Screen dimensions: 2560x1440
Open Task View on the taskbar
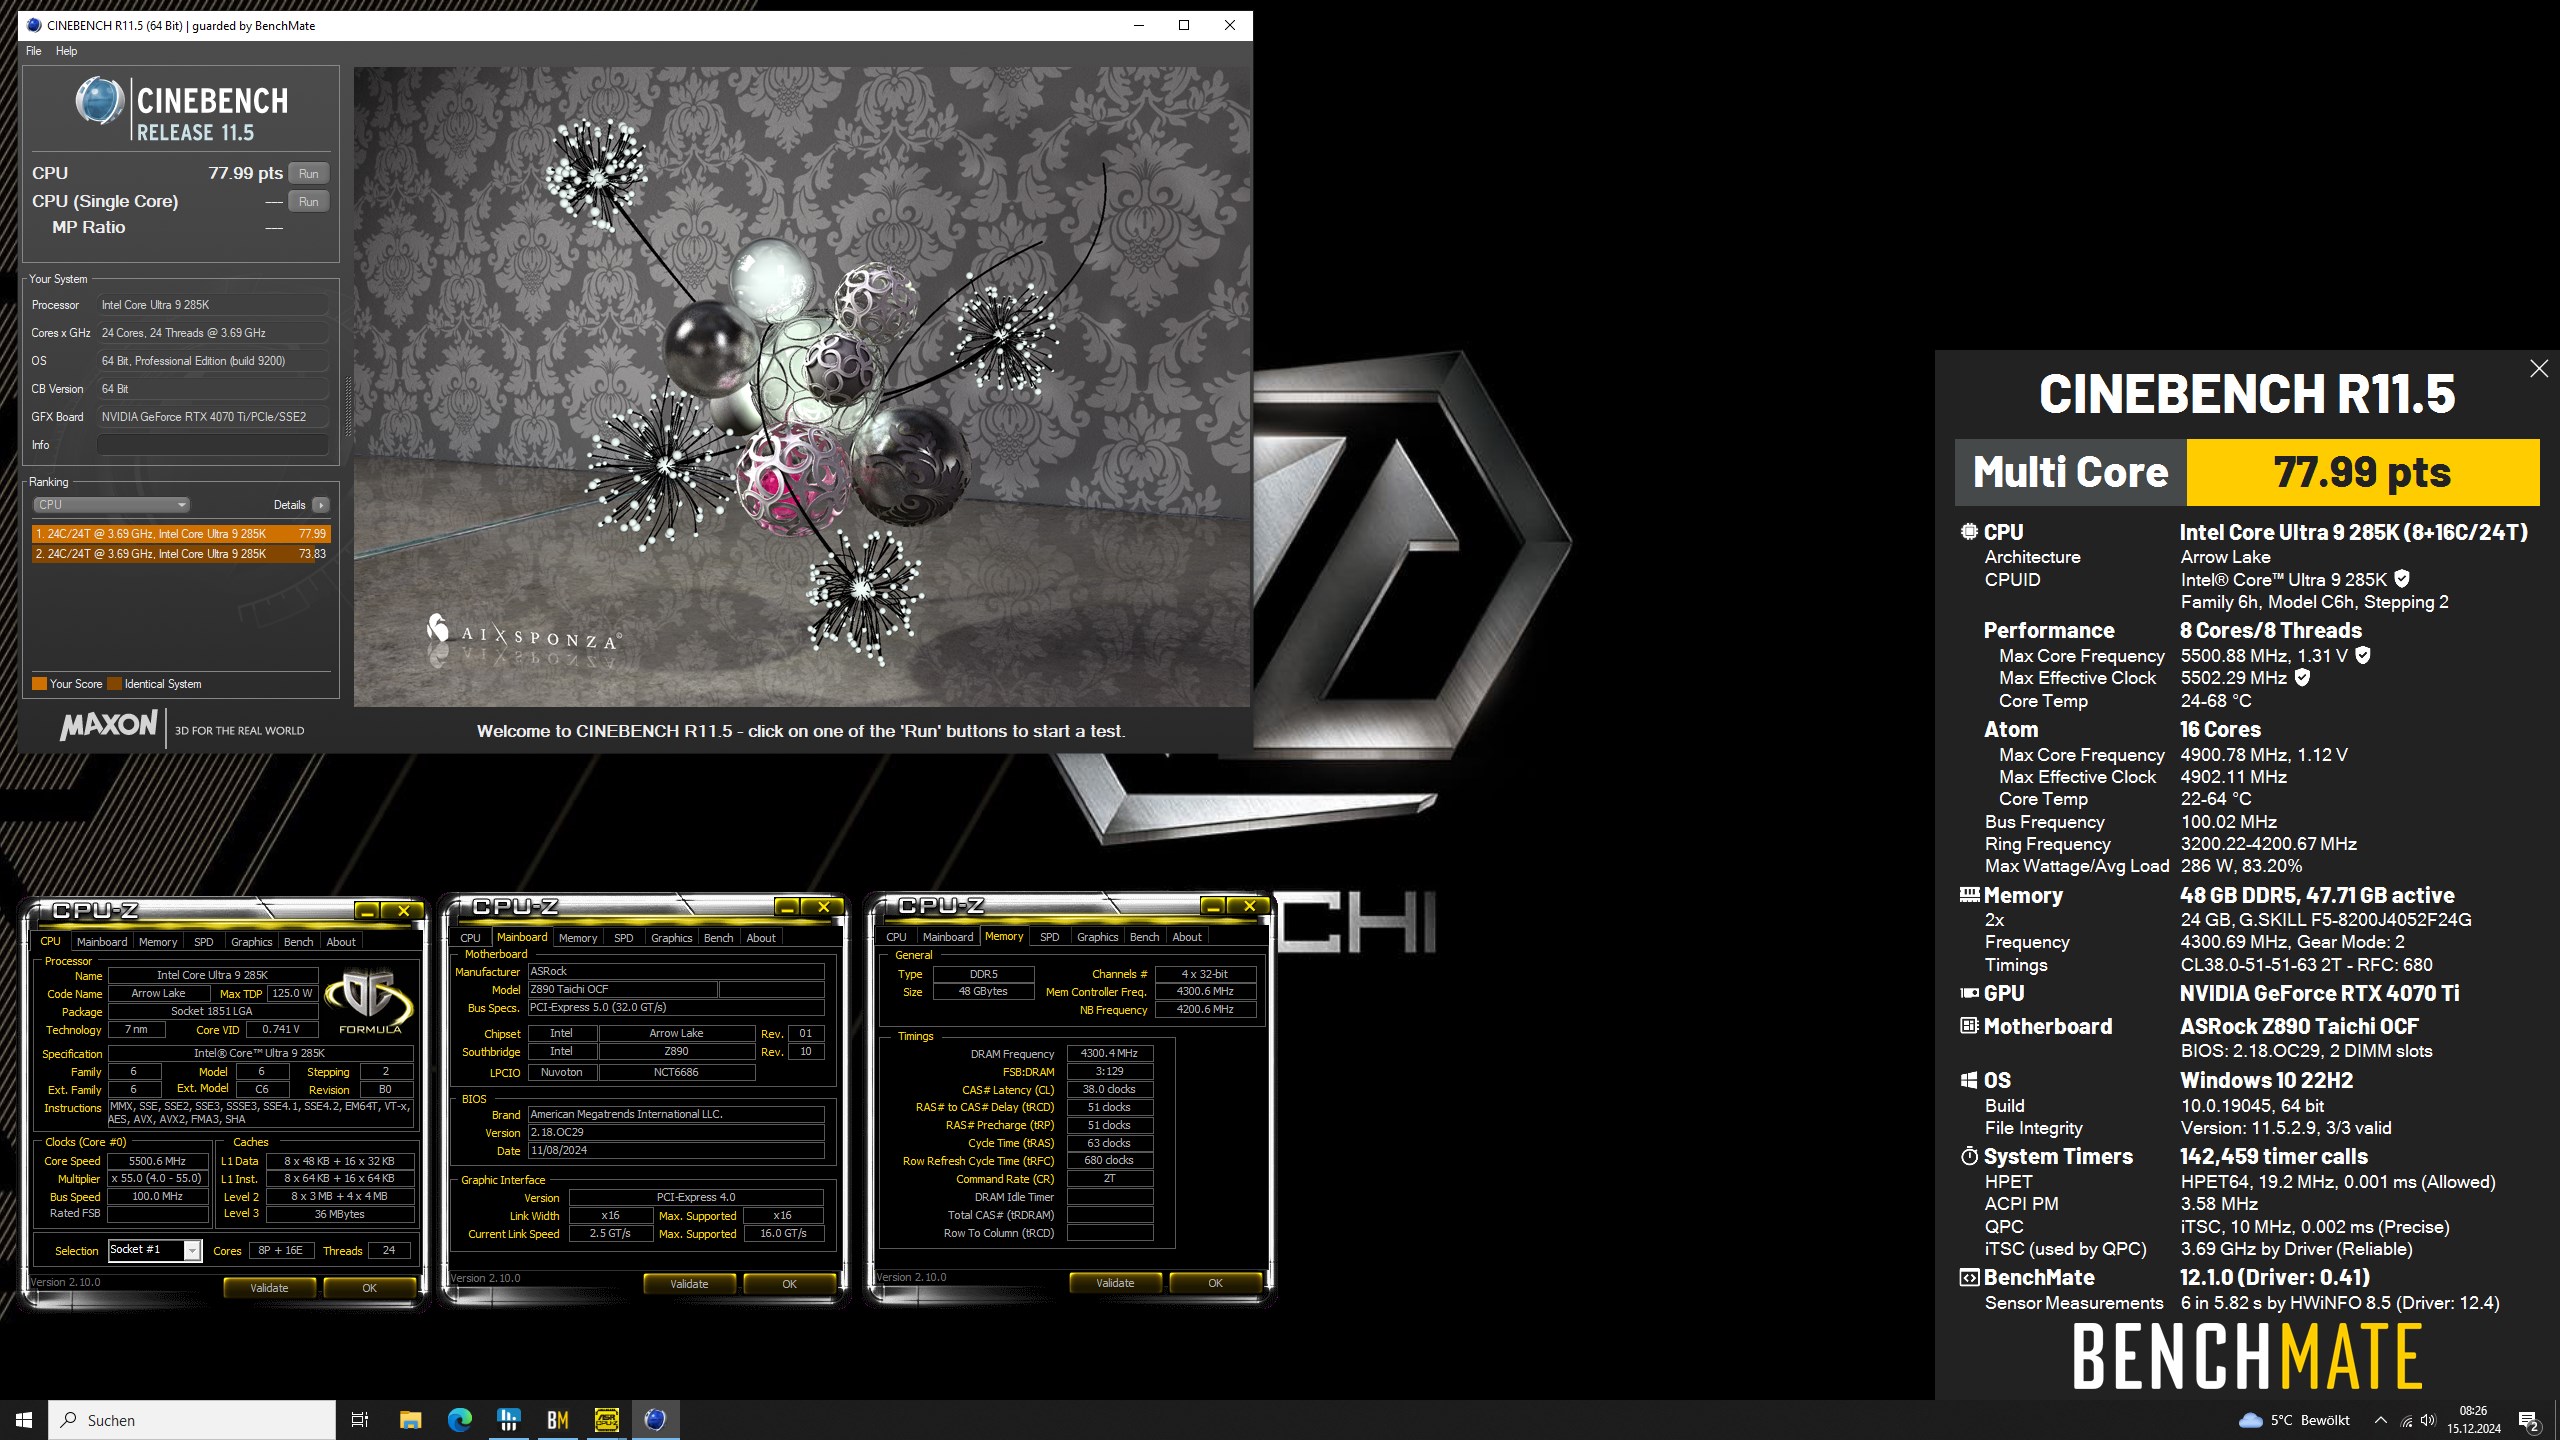(x=360, y=1420)
